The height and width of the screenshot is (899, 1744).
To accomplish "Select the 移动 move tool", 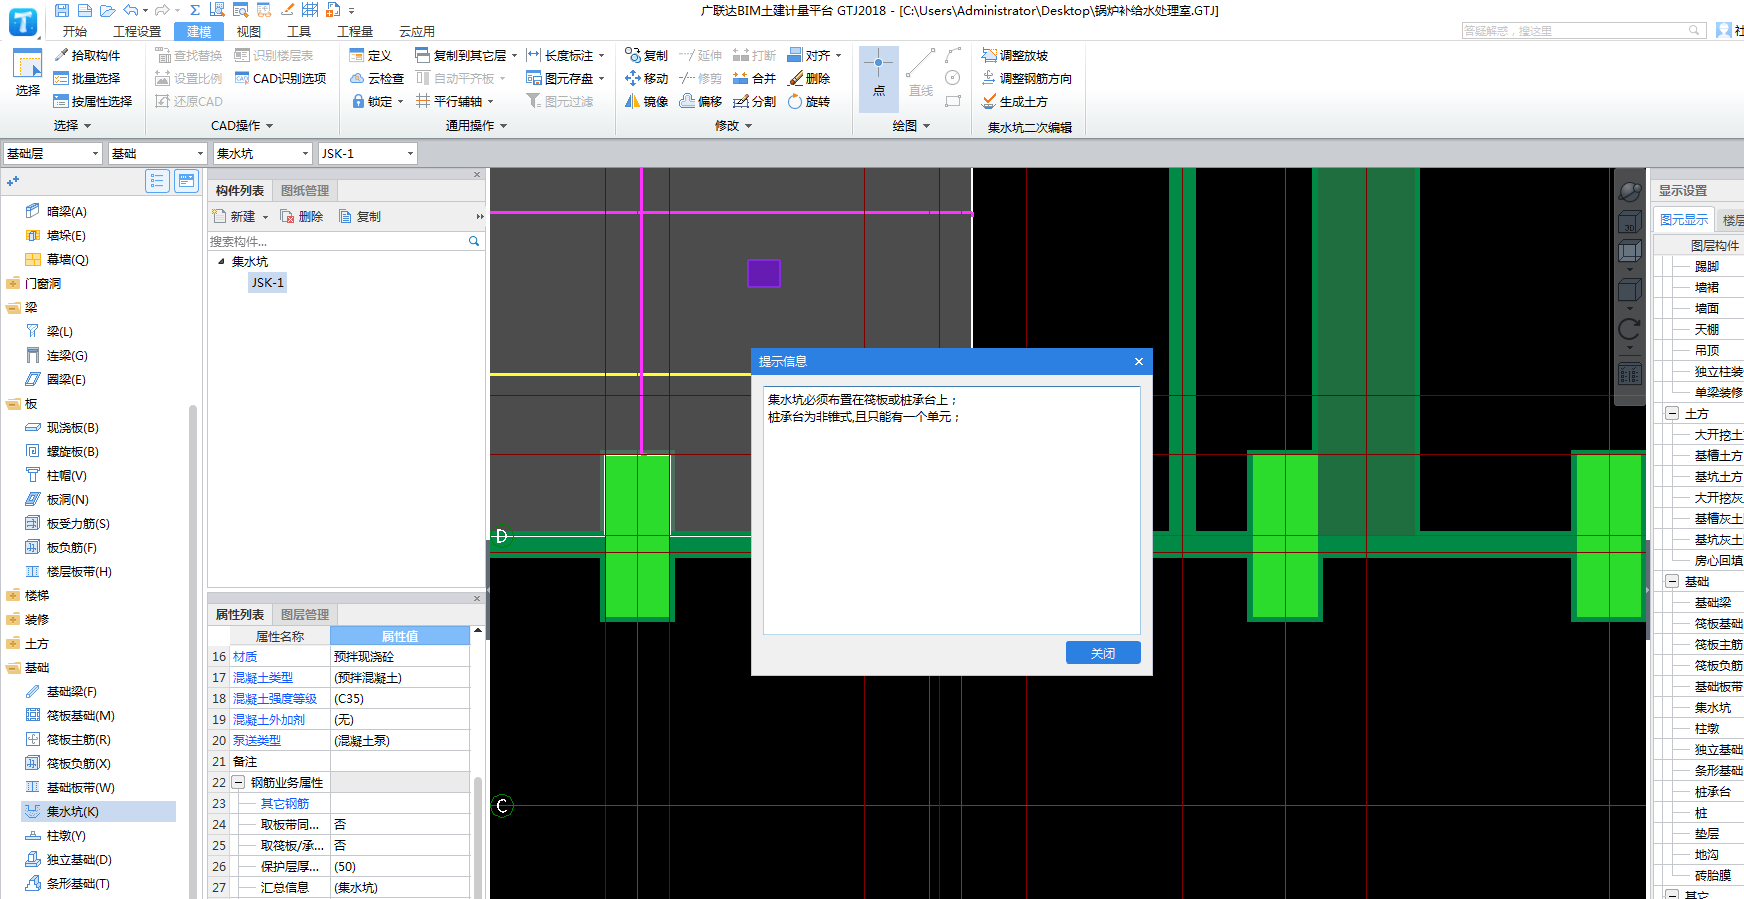I will point(646,78).
